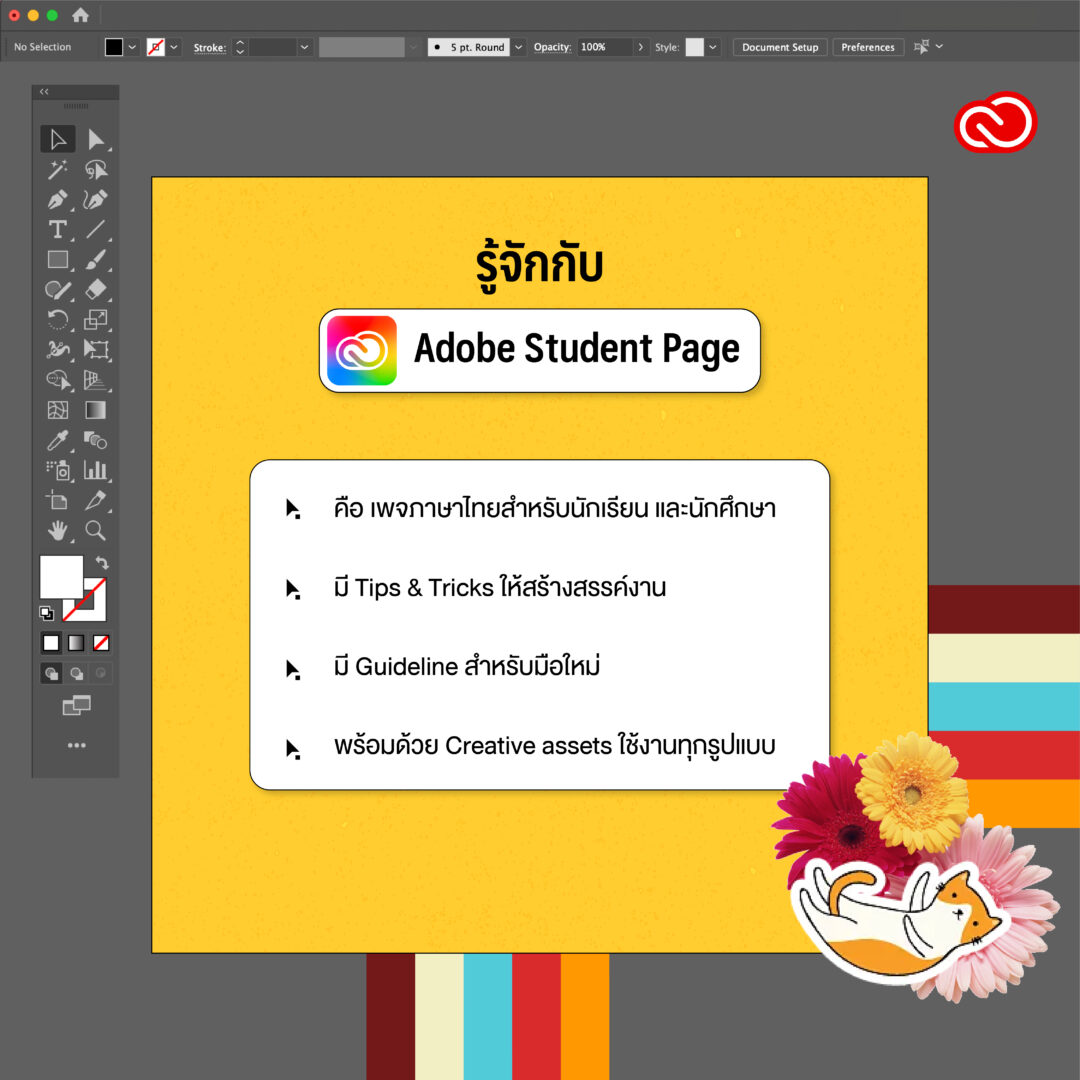This screenshot has width=1080, height=1080.
Task: Open the variable width profile dropdown
Action: pos(413,47)
